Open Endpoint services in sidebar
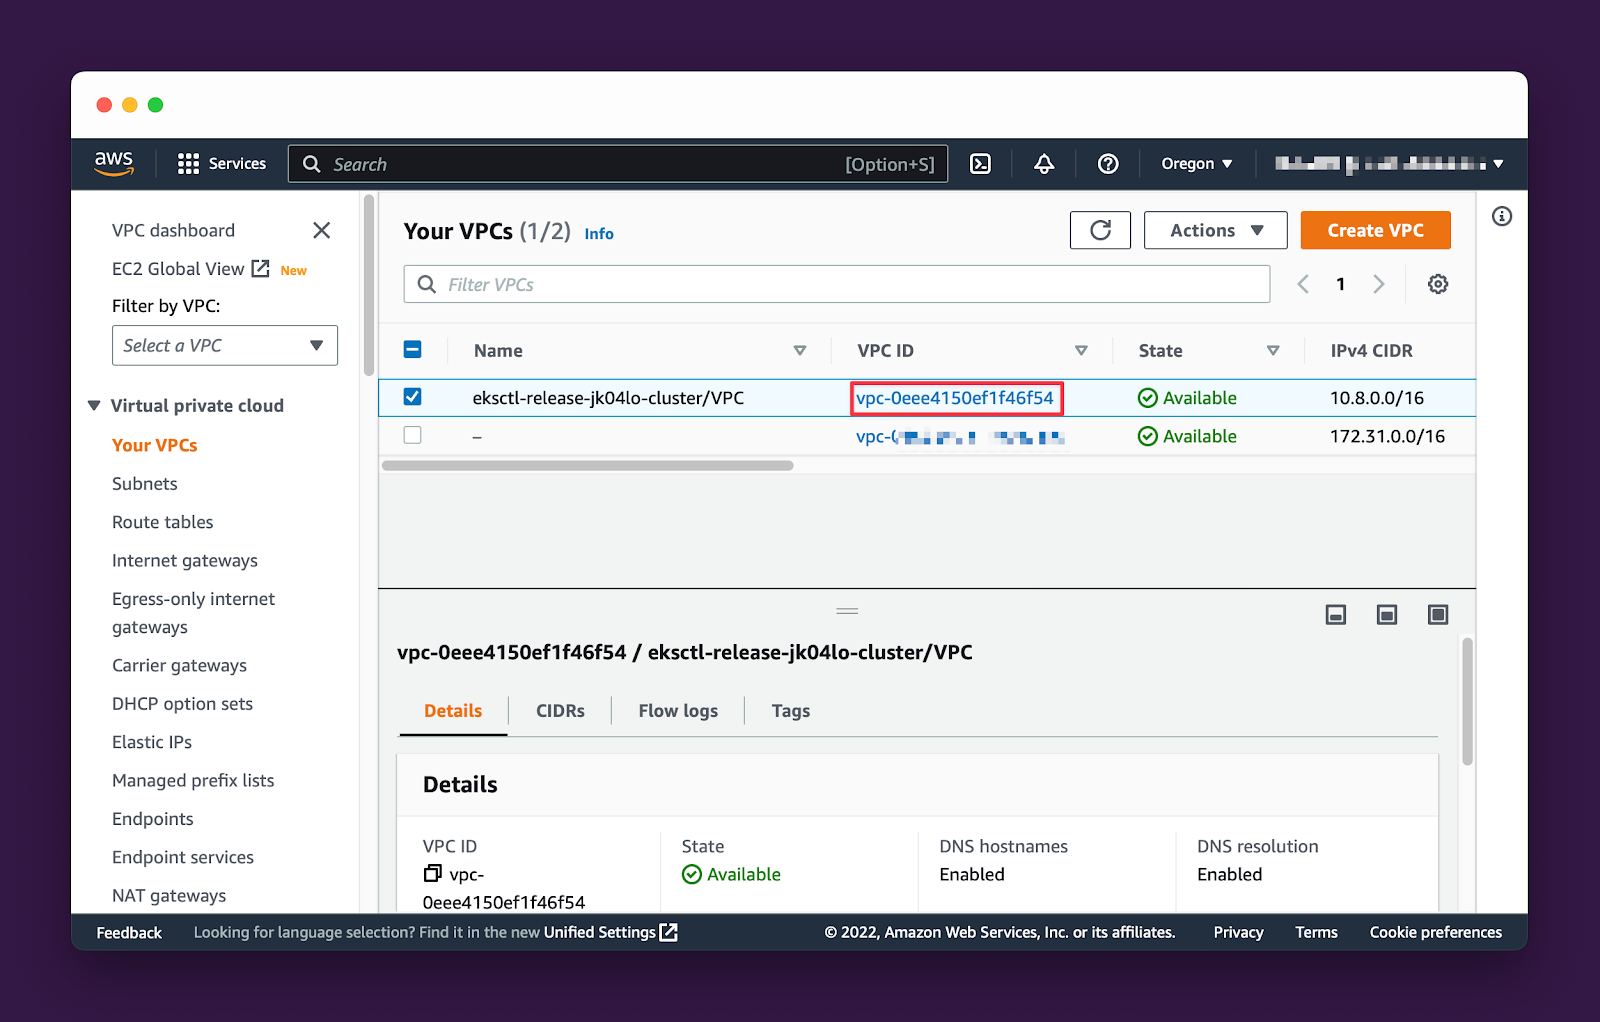This screenshot has height=1022, width=1600. 183,857
